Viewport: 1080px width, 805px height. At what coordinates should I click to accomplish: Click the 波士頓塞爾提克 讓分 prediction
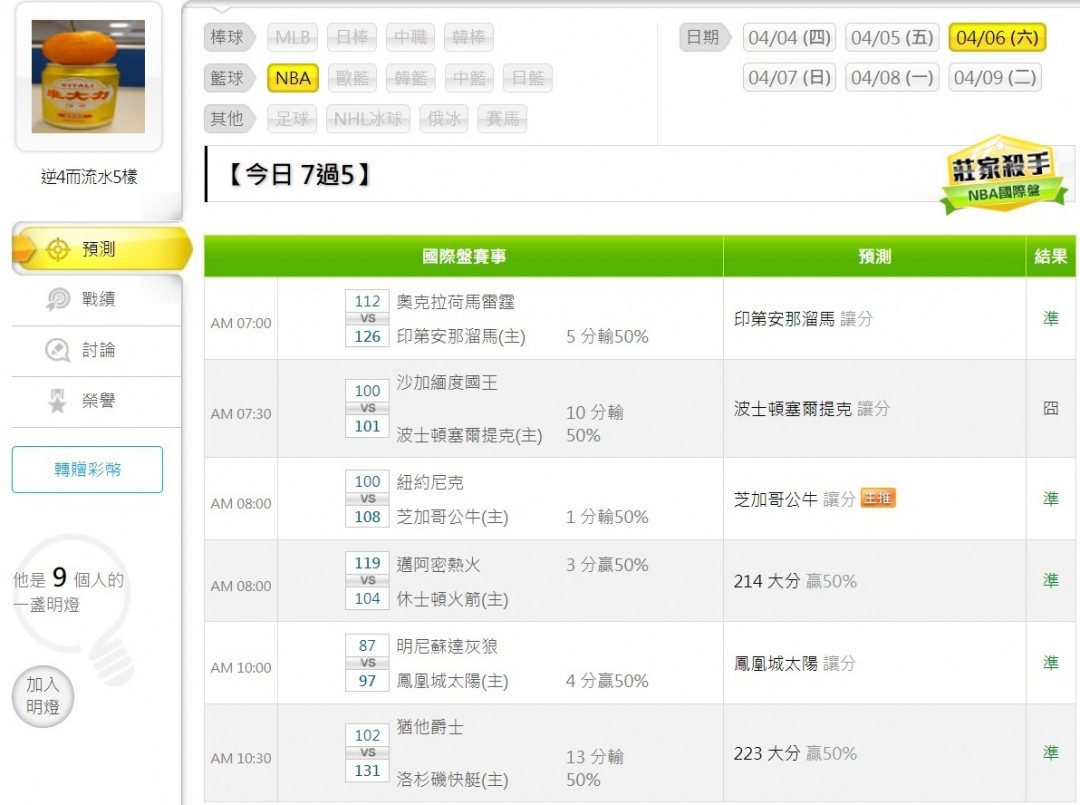point(811,408)
